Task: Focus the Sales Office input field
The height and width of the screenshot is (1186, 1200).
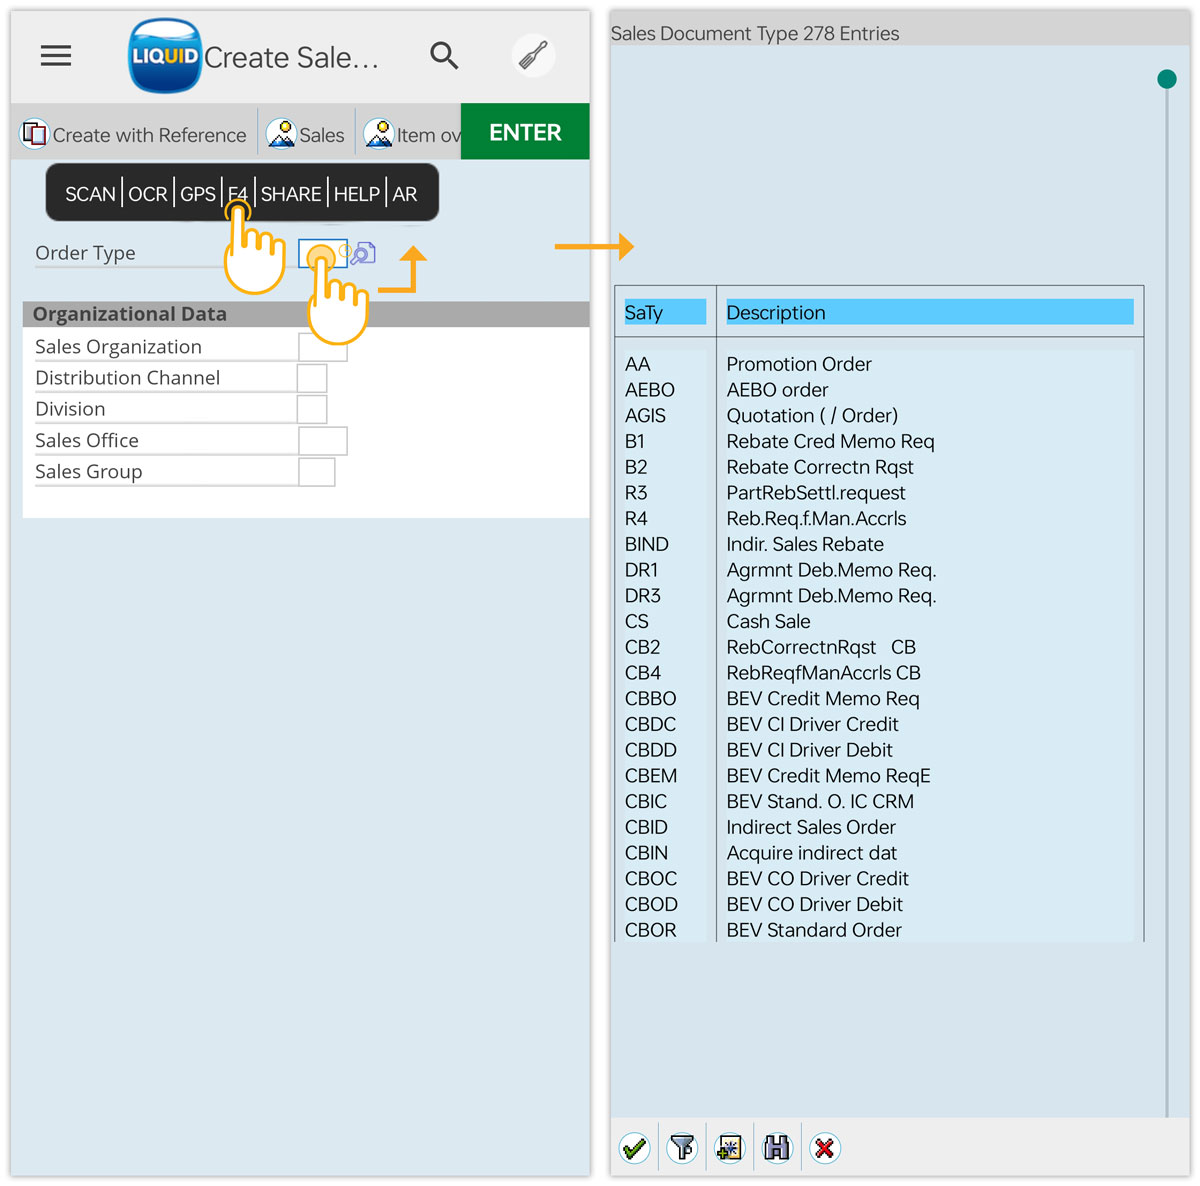Action: point(323,441)
